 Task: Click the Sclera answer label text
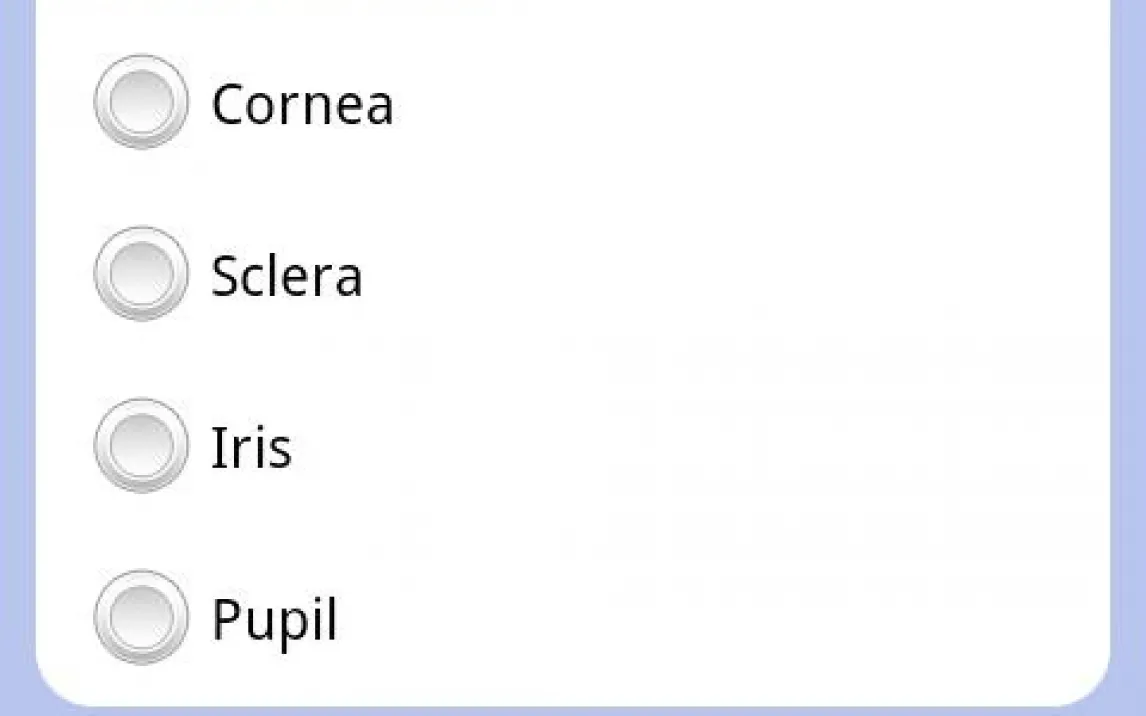click(x=286, y=276)
